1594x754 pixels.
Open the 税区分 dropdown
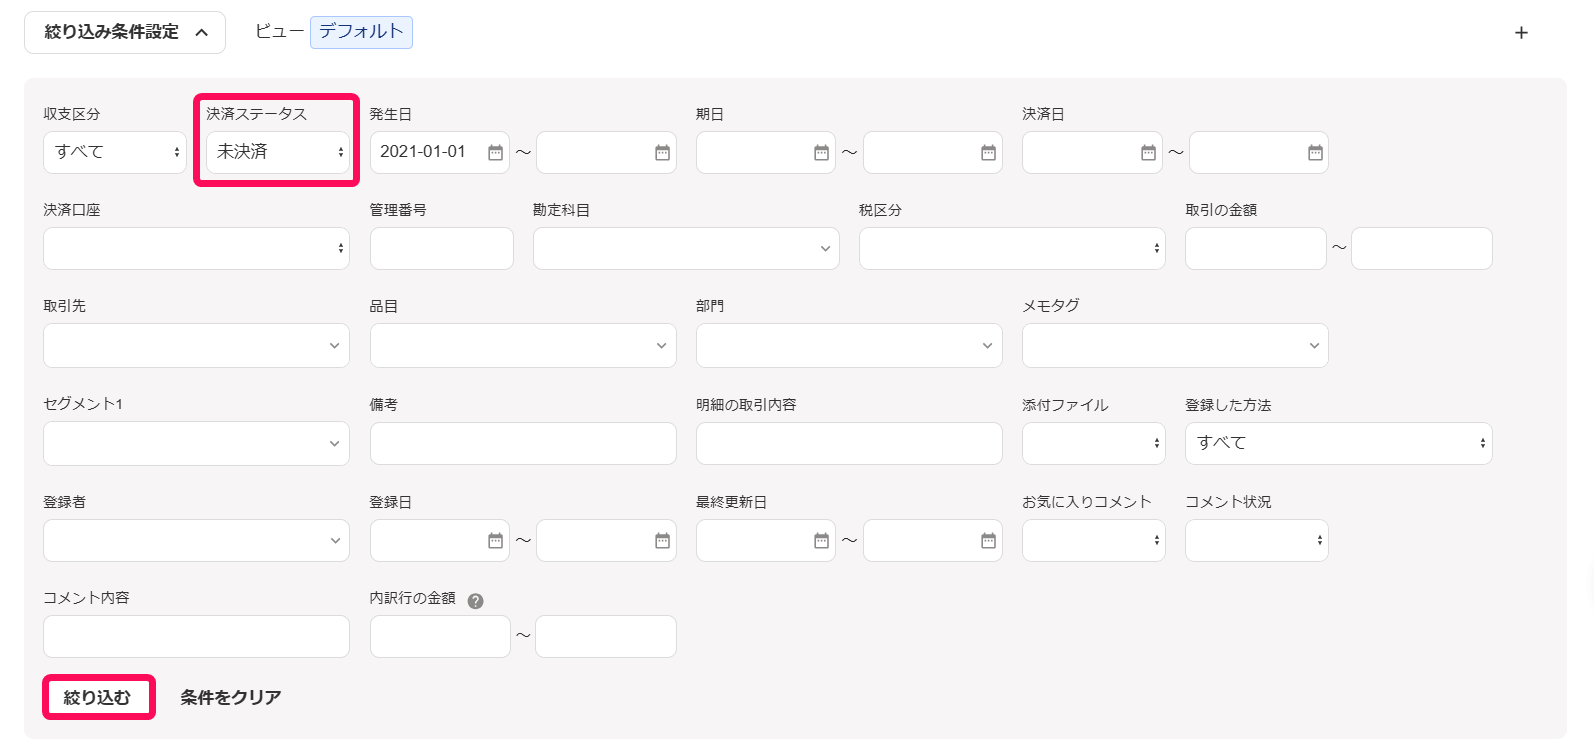click(x=1012, y=248)
